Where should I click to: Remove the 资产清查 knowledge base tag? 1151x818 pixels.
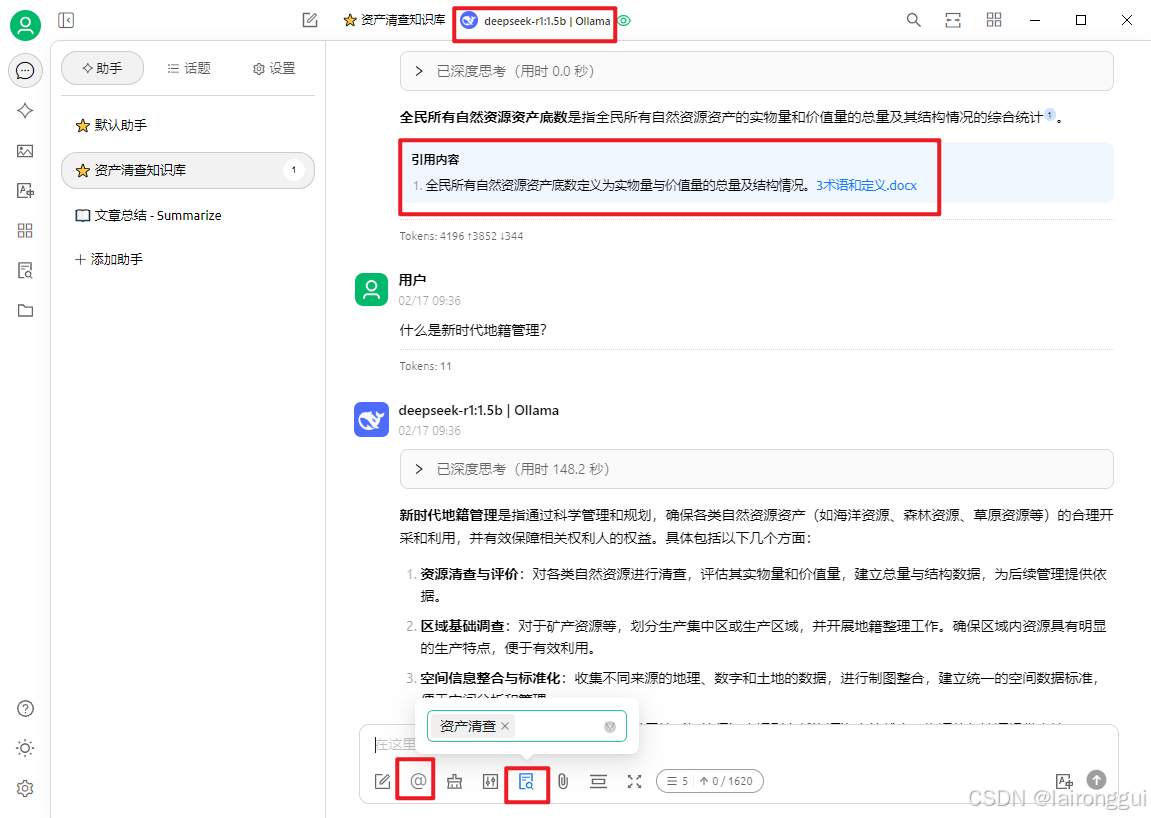pyautogui.click(x=505, y=726)
